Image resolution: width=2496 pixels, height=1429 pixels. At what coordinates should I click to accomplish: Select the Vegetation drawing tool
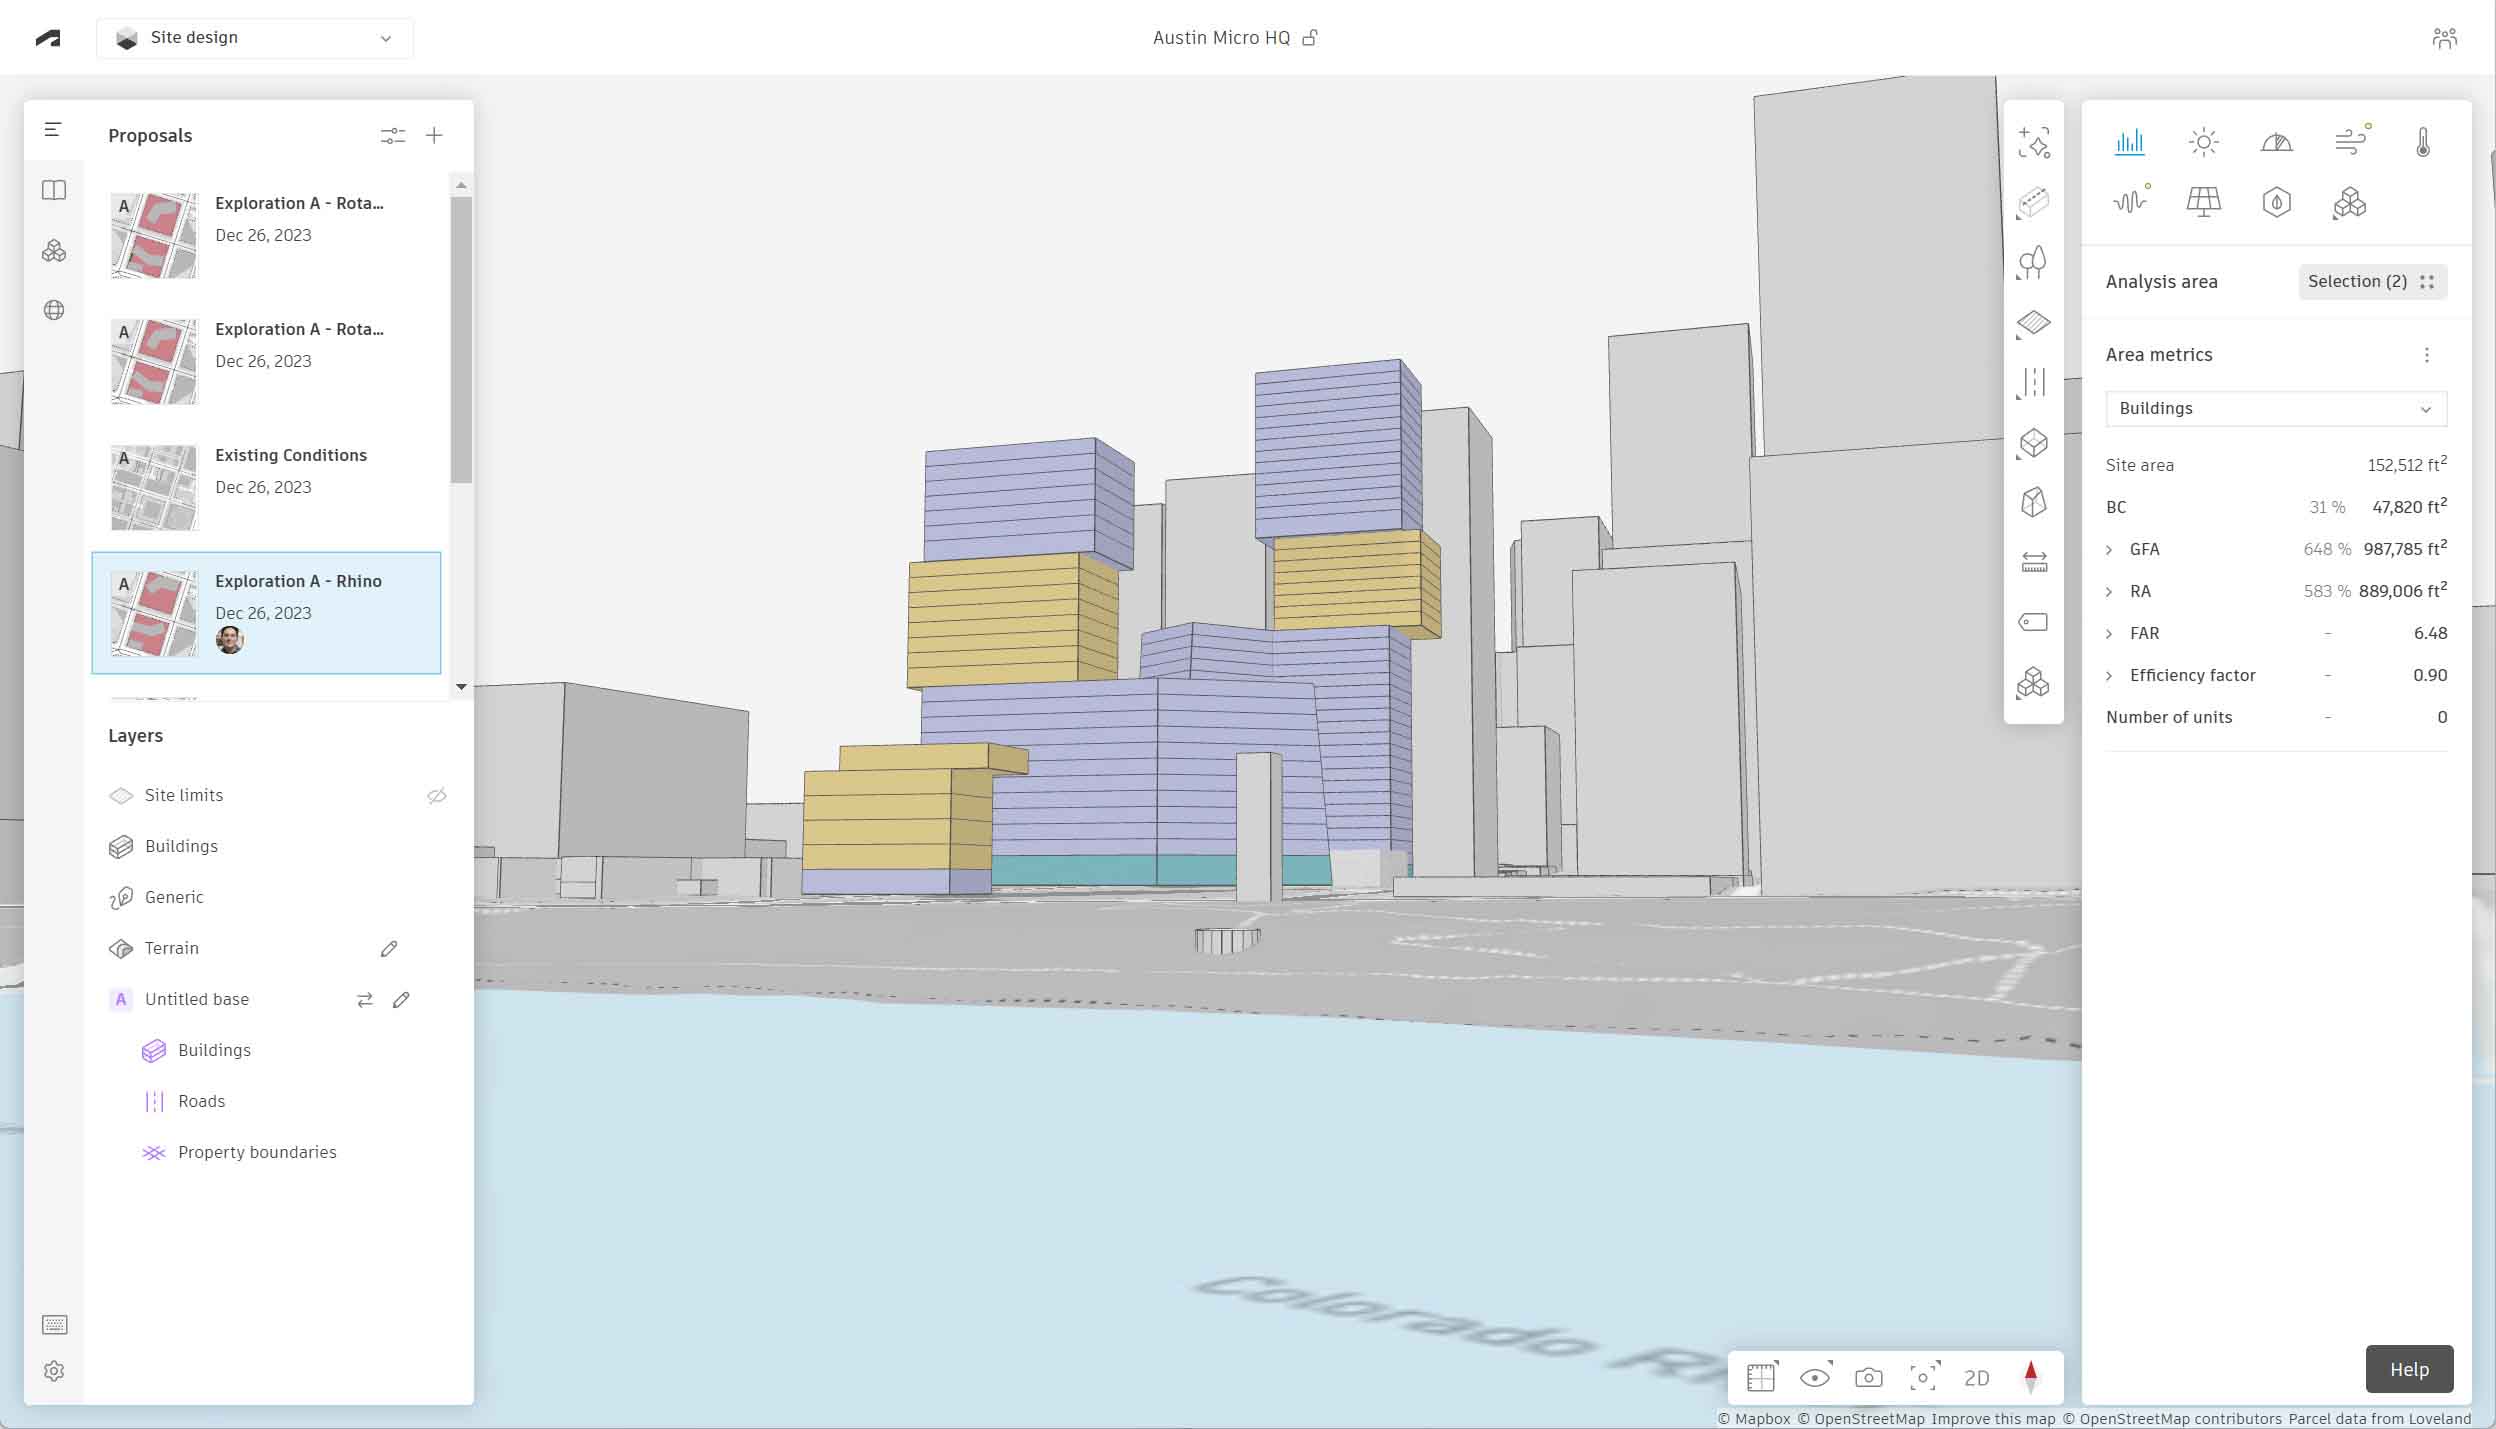pyautogui.click(x=2035, y=262)
